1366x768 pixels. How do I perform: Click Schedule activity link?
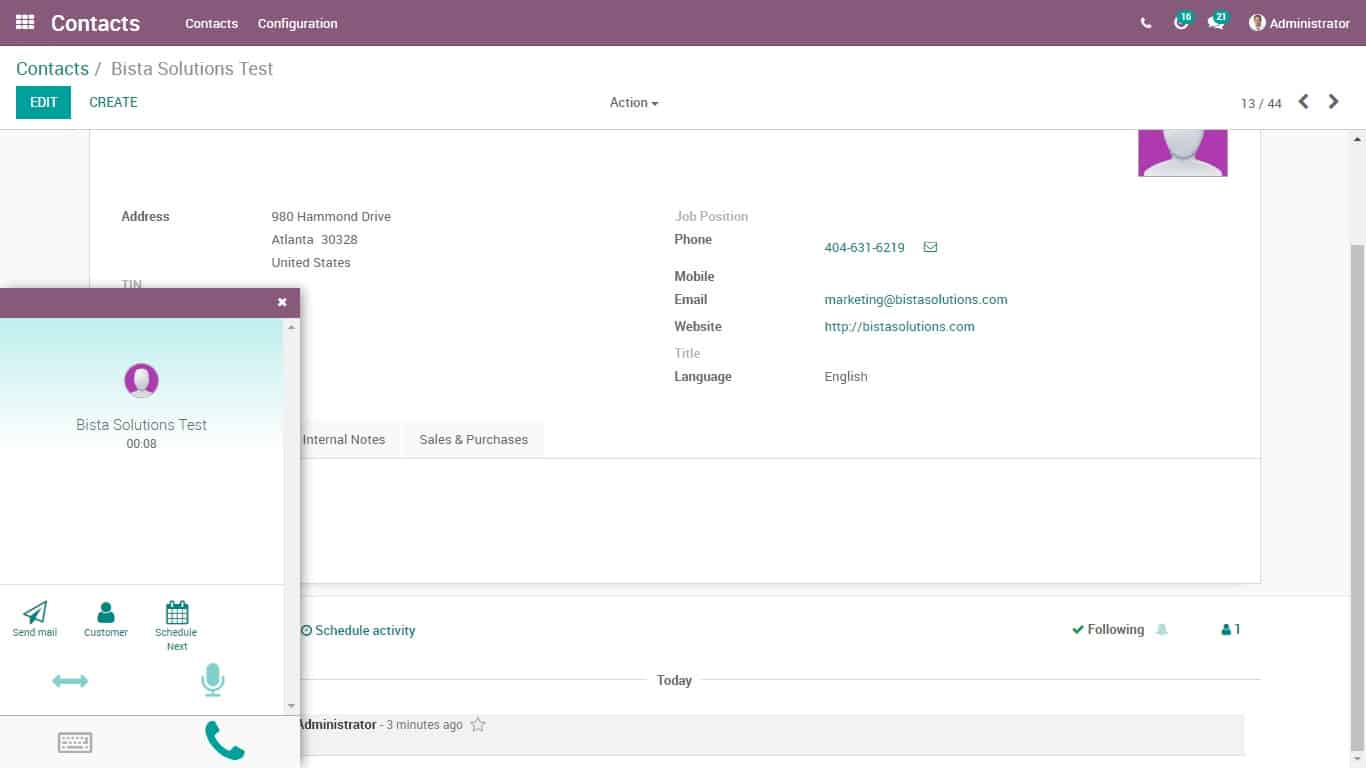click(x=358, y=631)
